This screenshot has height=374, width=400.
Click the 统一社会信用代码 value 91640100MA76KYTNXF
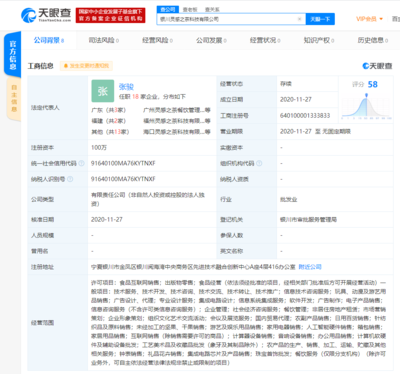click(123, 163)
